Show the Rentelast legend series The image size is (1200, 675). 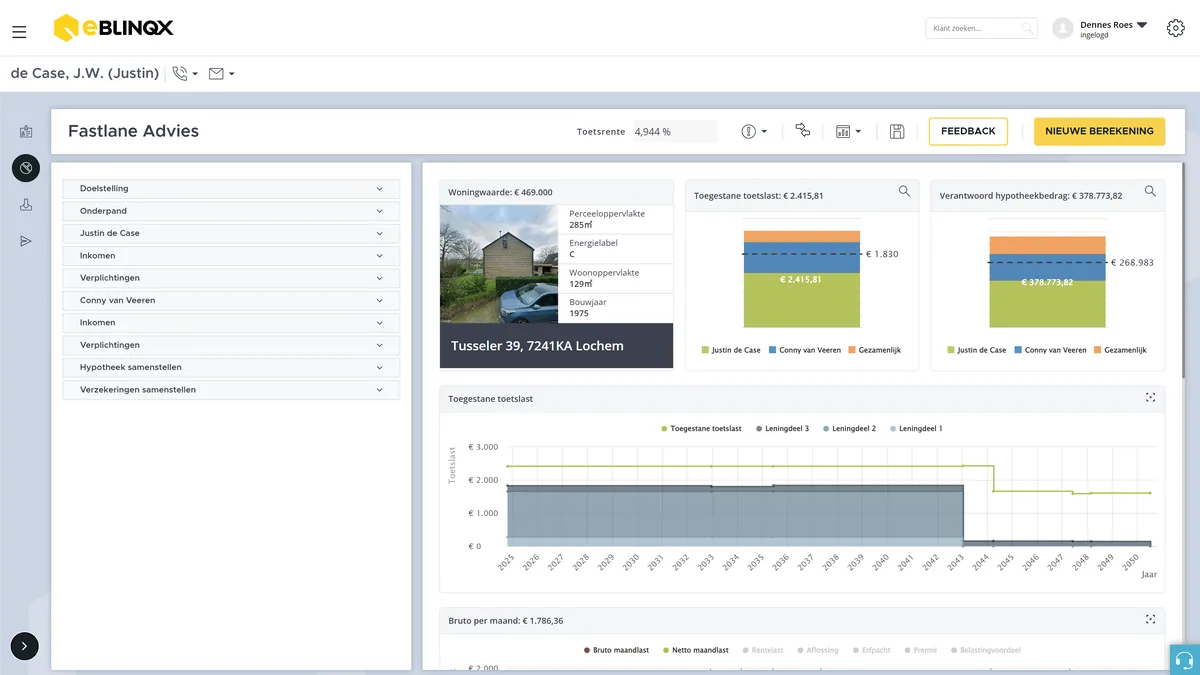[764, 650]
